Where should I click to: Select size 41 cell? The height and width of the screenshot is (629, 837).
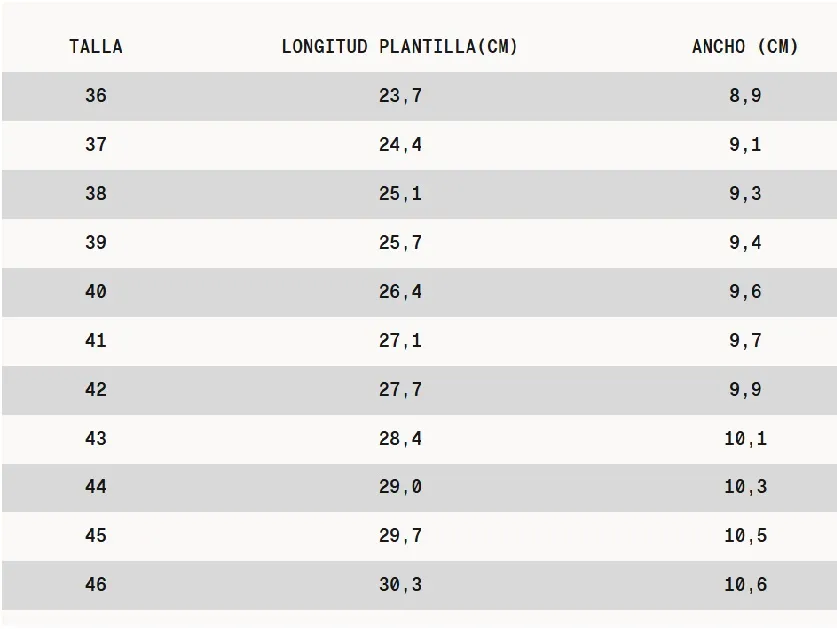click(96, 340)
